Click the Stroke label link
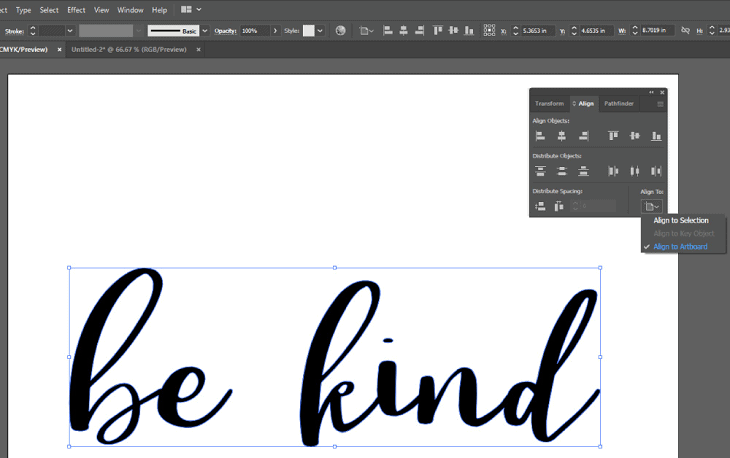 14,31
